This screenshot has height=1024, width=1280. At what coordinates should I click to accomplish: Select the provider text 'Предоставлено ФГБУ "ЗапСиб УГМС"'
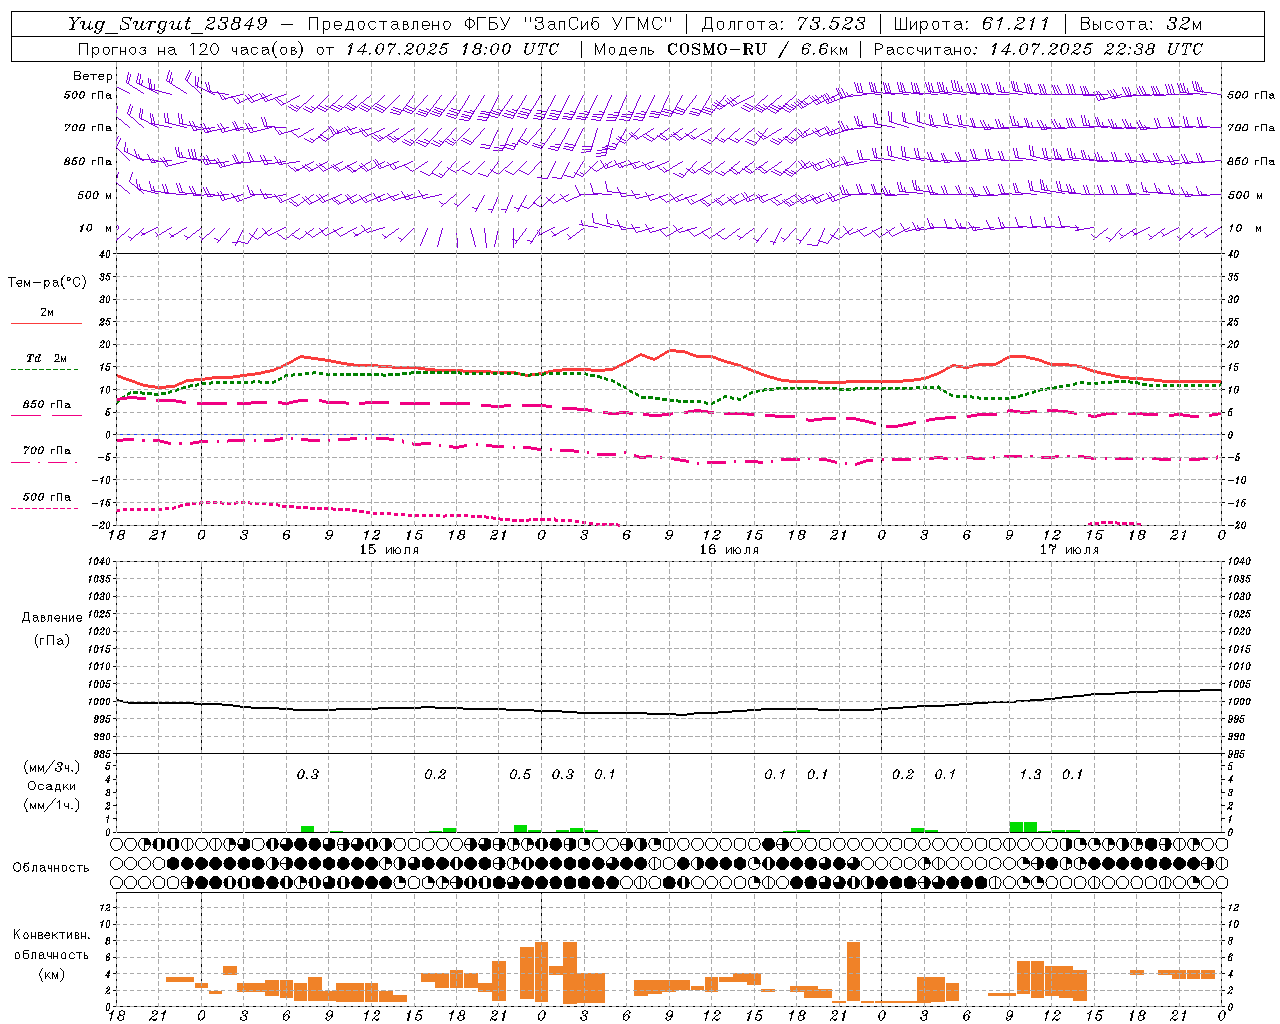tap(490, 24)
